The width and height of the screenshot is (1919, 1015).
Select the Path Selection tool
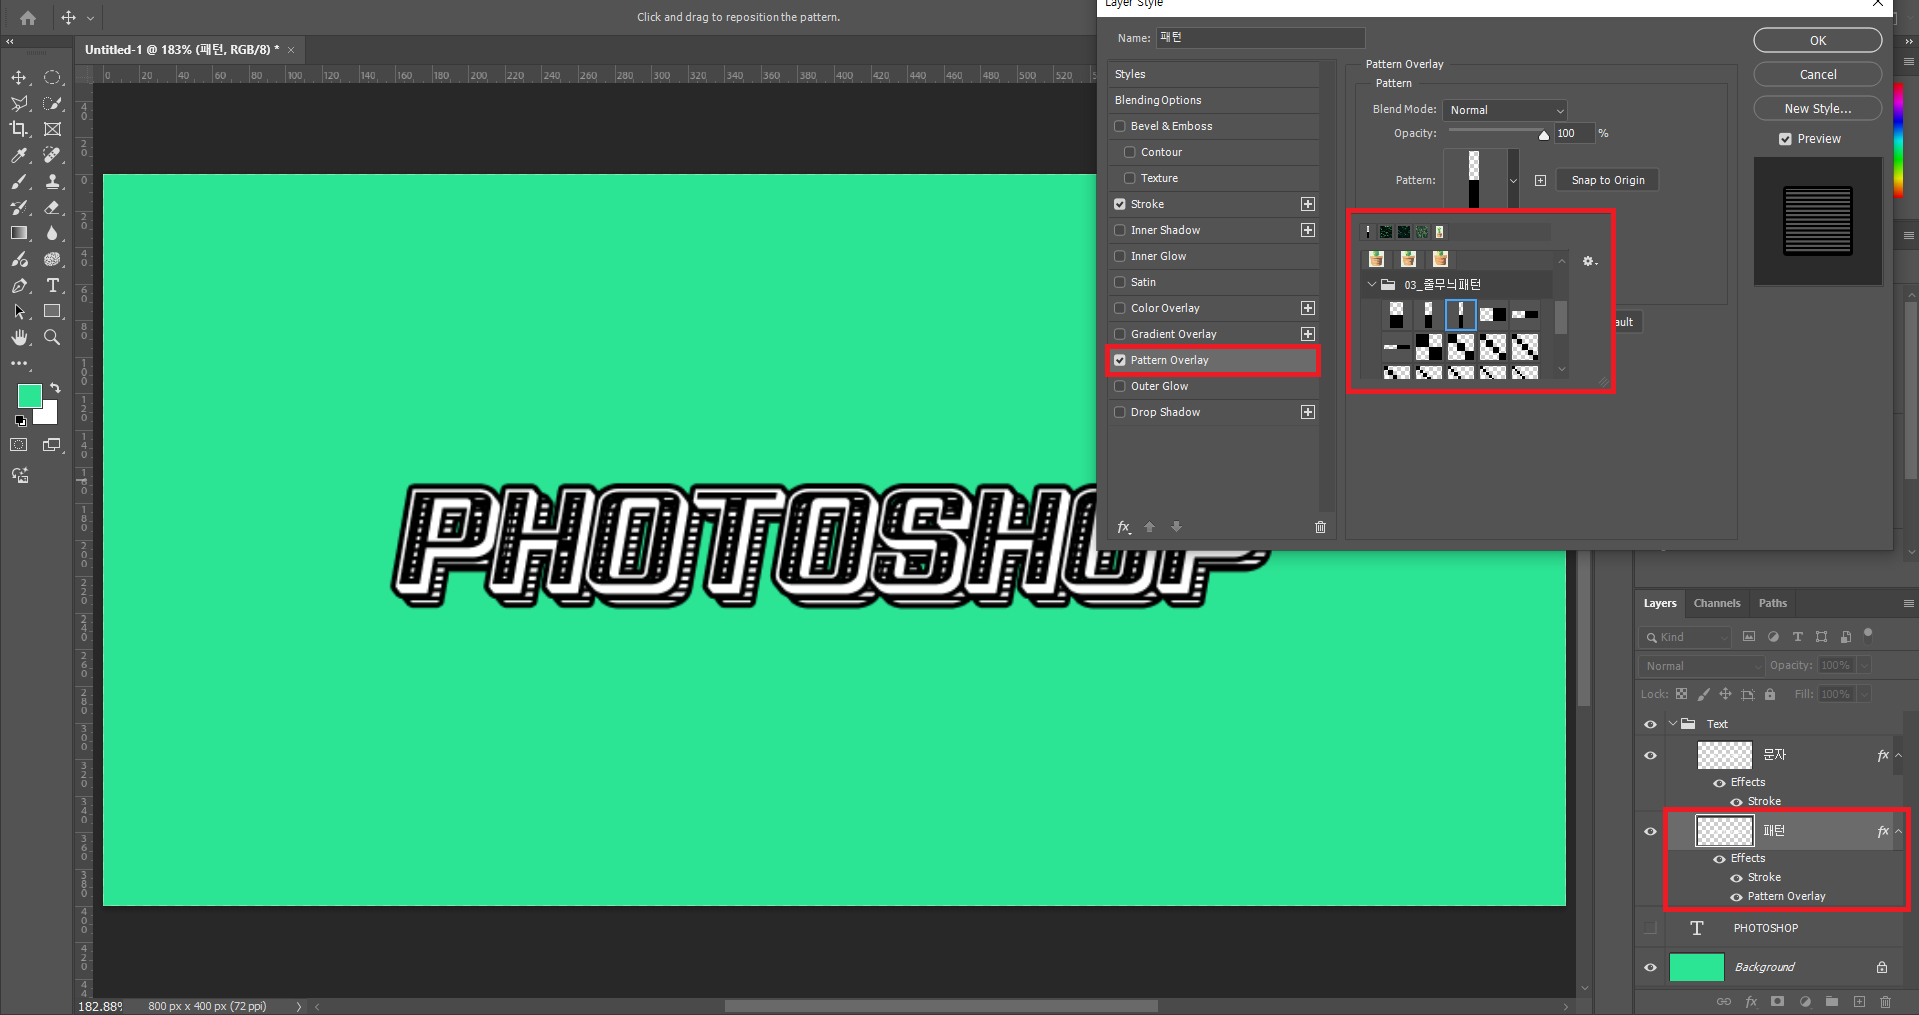click(x=19, y=311)
